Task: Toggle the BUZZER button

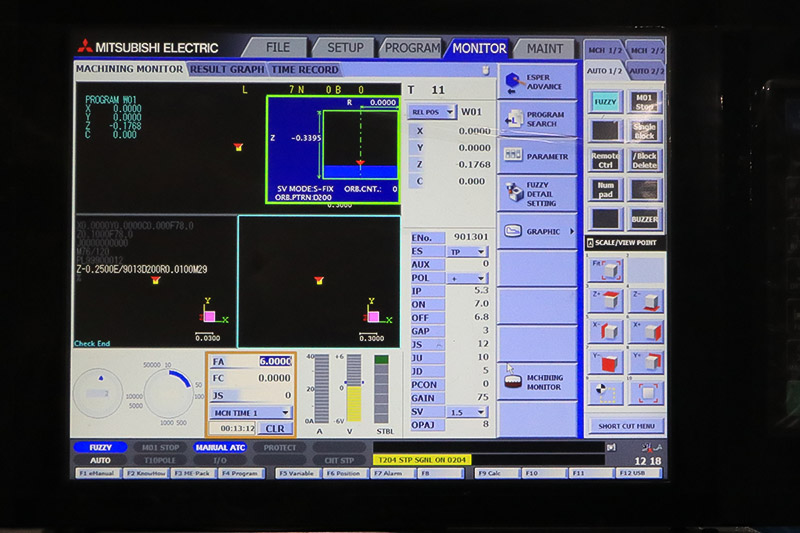Action: (645, 218)
